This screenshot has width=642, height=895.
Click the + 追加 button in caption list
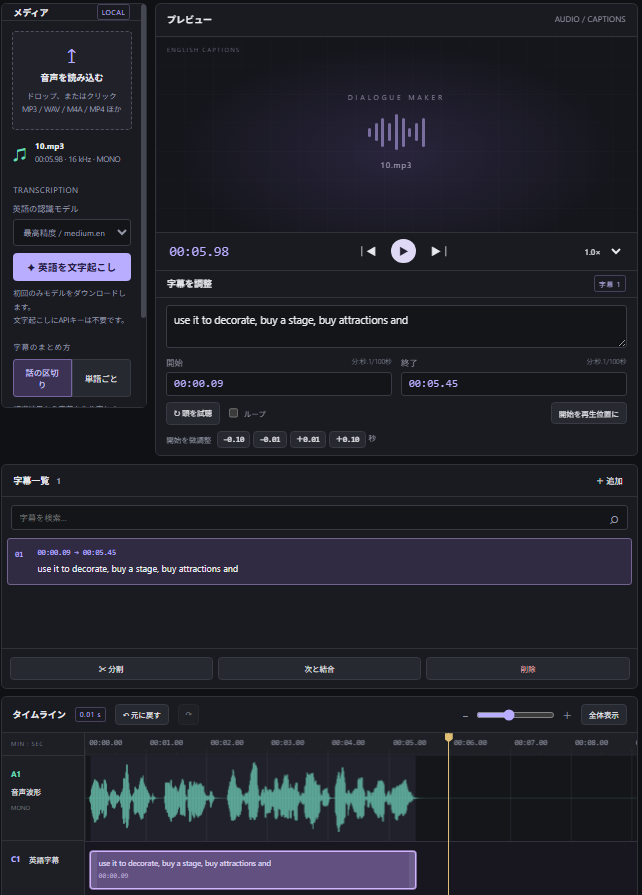pos(609,481)
